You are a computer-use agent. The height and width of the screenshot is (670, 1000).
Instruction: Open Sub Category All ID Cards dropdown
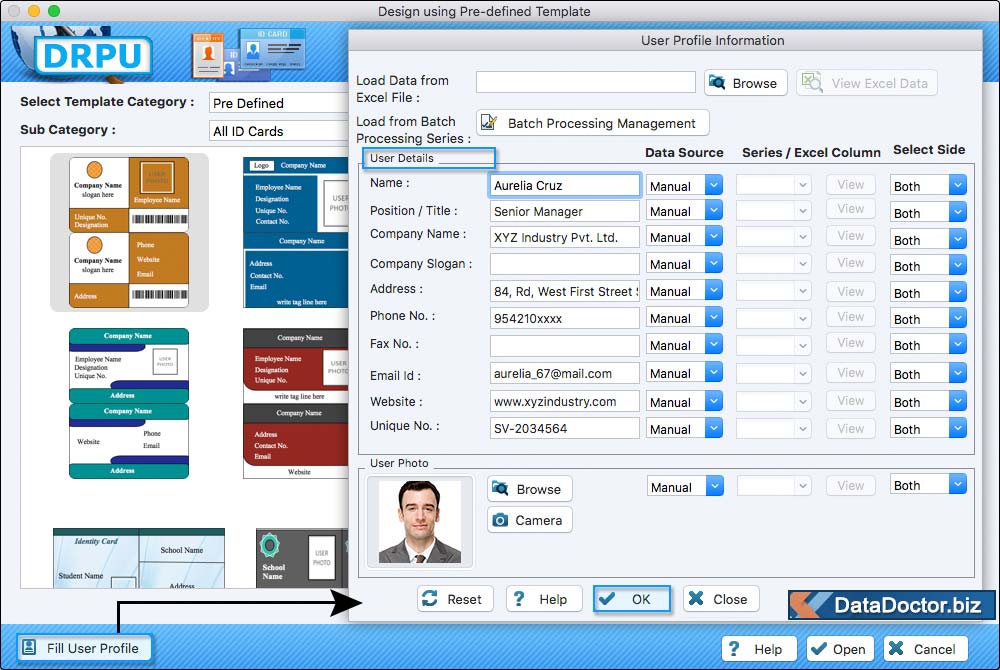pyautogui.click(x=279, y=131)
